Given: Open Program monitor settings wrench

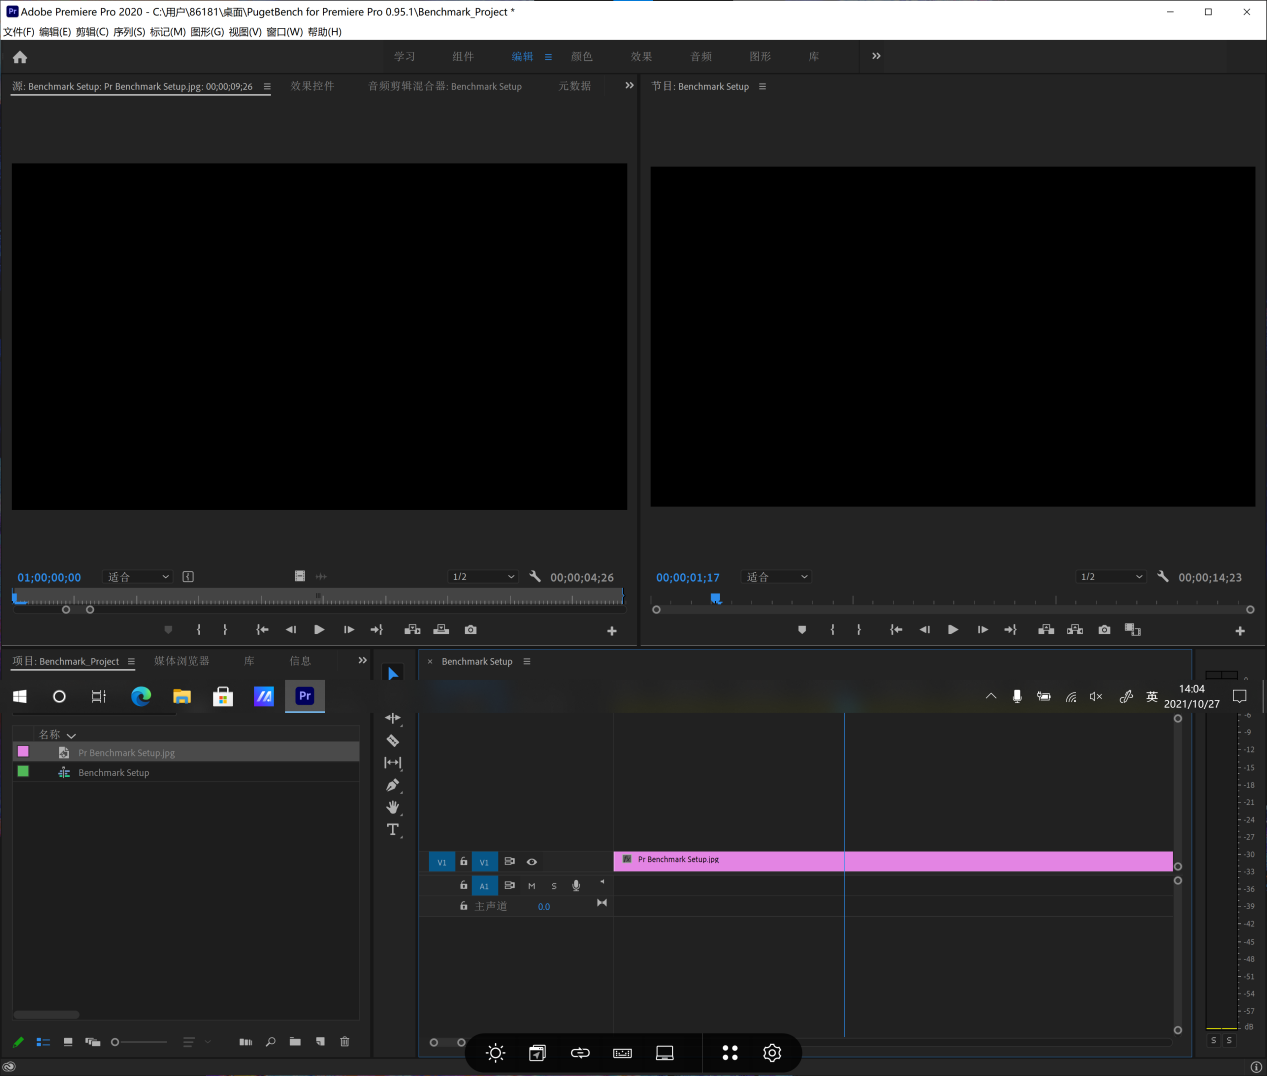Looking at the screenshot, I should (x=1163, y=577).
